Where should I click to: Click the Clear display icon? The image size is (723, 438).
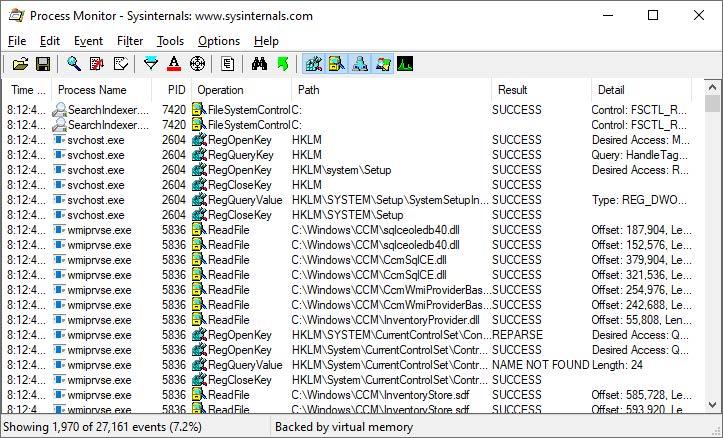tap(120, 64)
